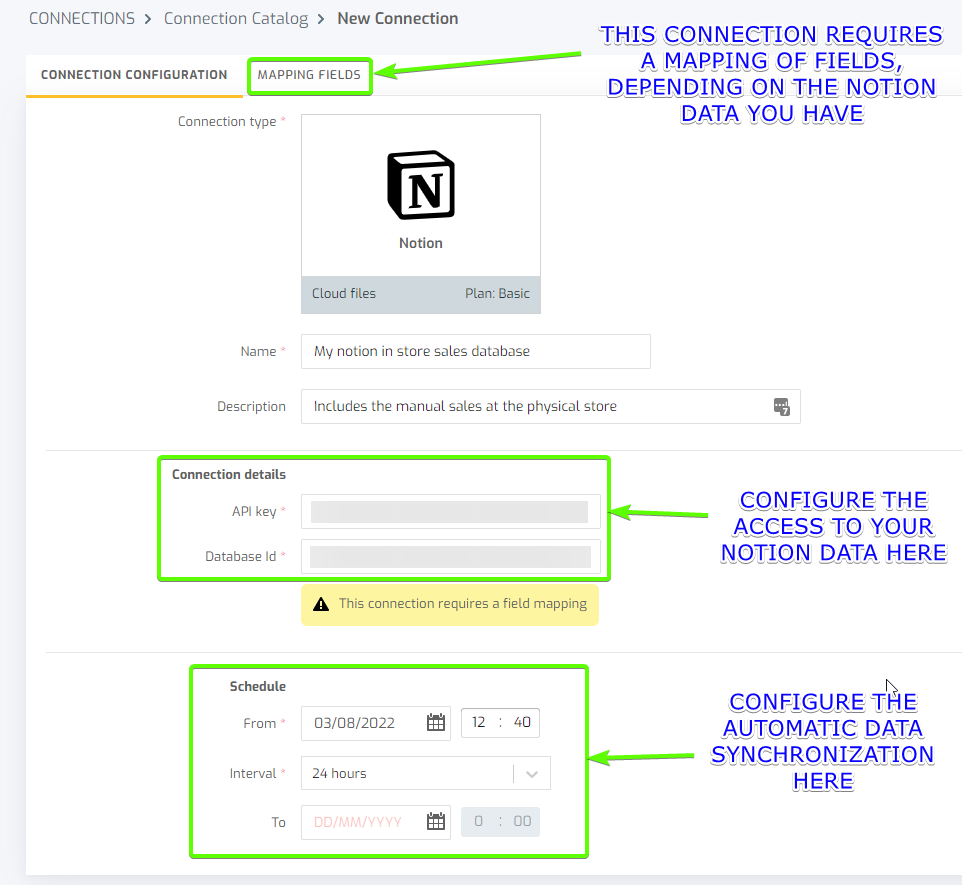Click the Name input field
This screenshot has width=962, height=885.
[x=475, y=351]
